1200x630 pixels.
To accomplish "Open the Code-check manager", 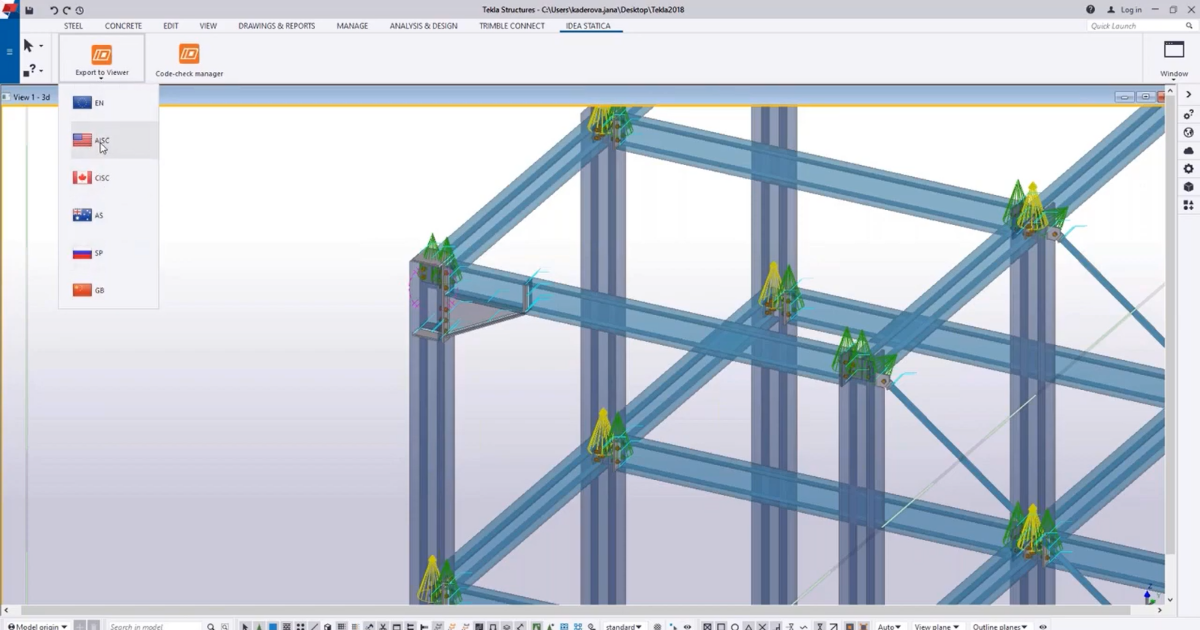I will [x=189, y=59].
